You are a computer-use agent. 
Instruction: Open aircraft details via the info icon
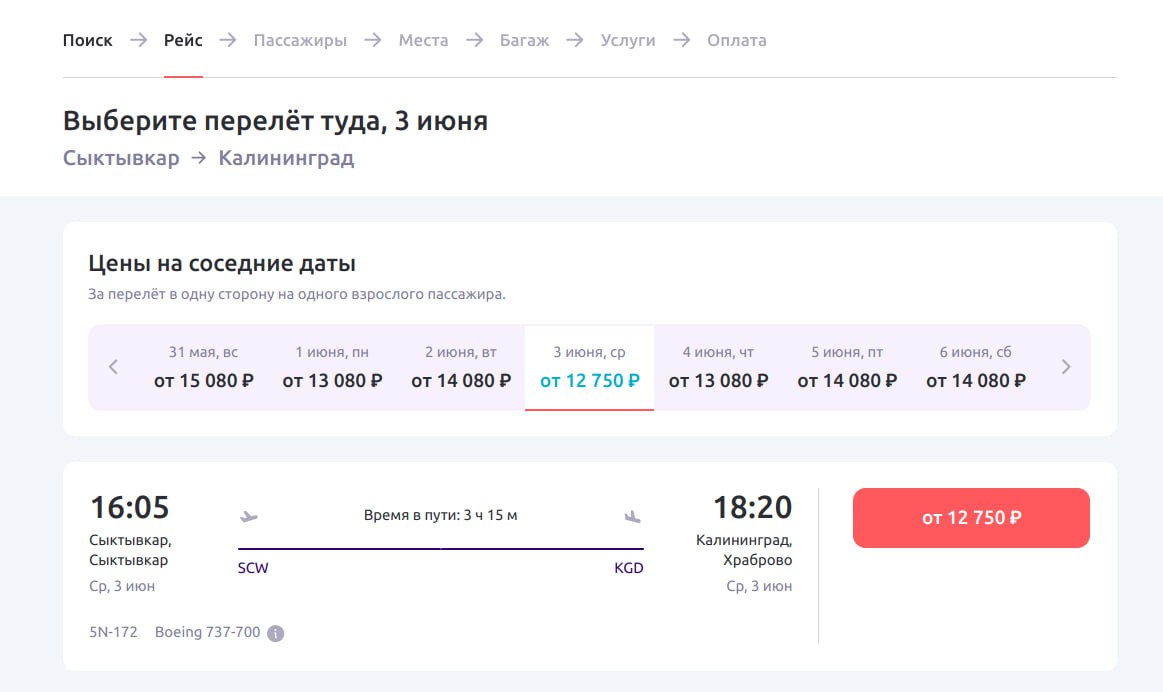pyautogui.click(x=276, y=632)
